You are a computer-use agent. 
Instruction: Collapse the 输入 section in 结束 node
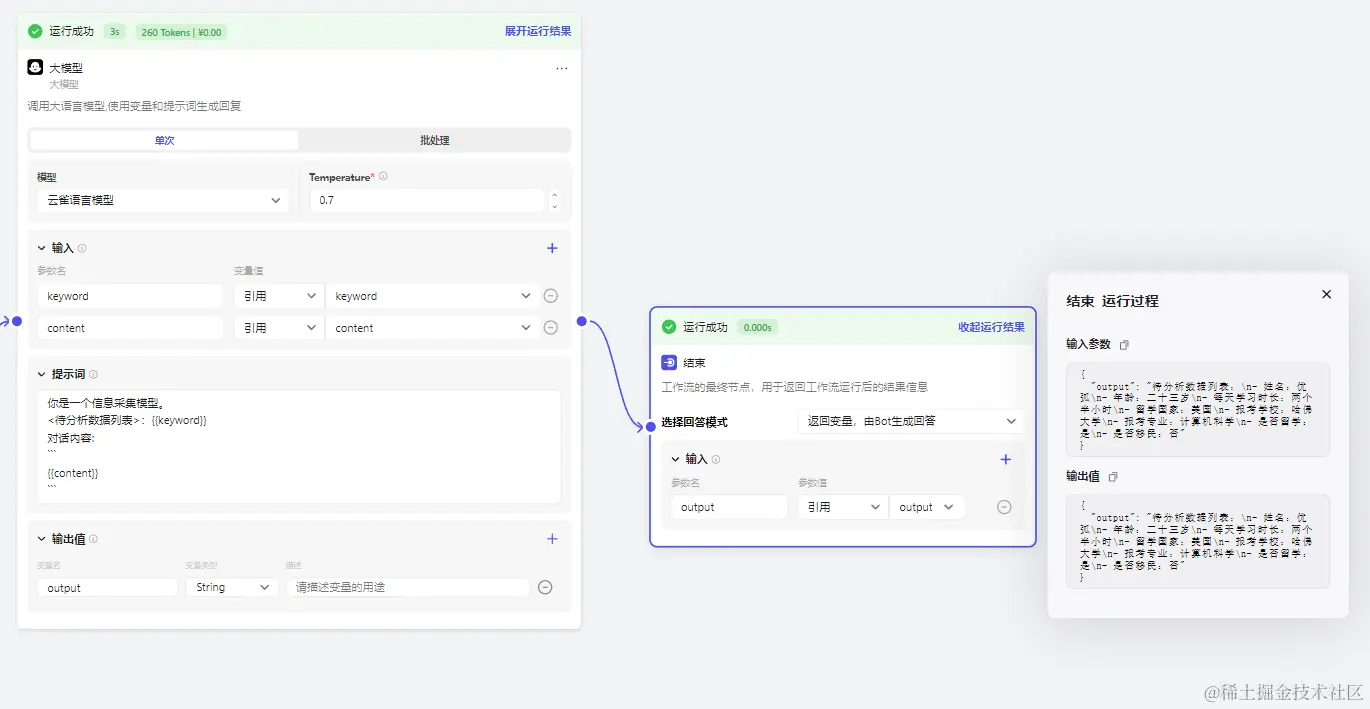(675, 459)
